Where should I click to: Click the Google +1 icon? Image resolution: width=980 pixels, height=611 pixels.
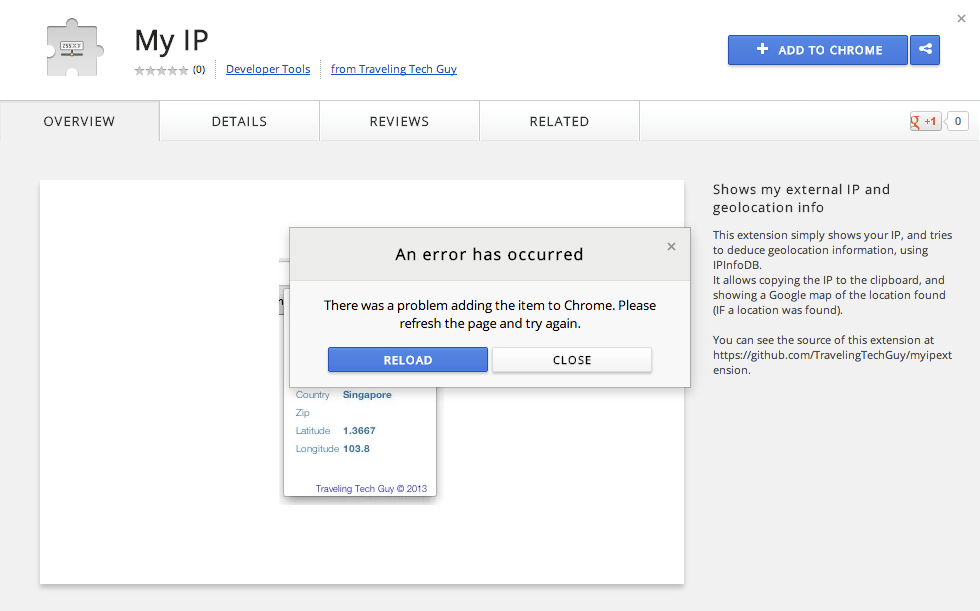tap(925, 121)
